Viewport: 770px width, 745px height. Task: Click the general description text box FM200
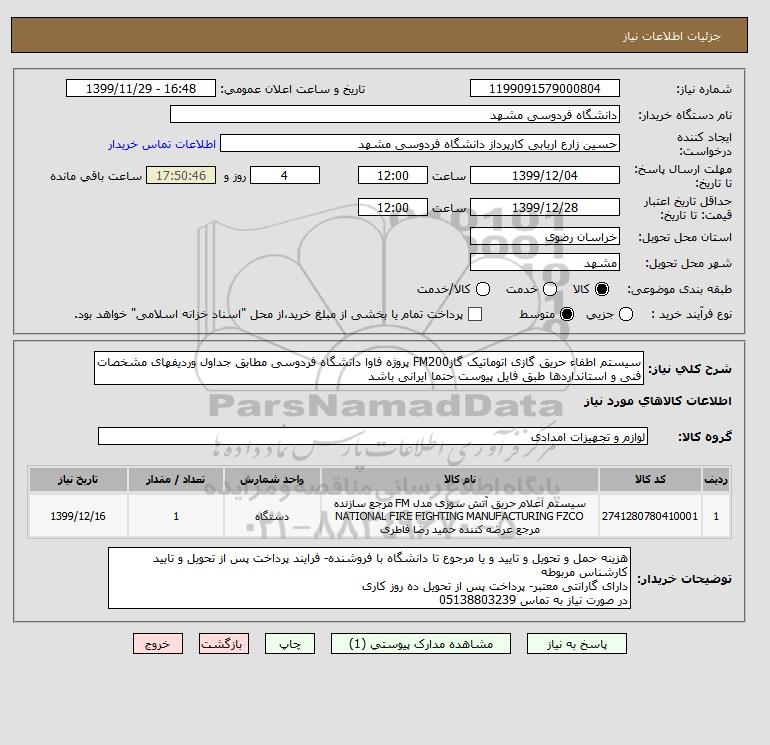coord(369,369)
